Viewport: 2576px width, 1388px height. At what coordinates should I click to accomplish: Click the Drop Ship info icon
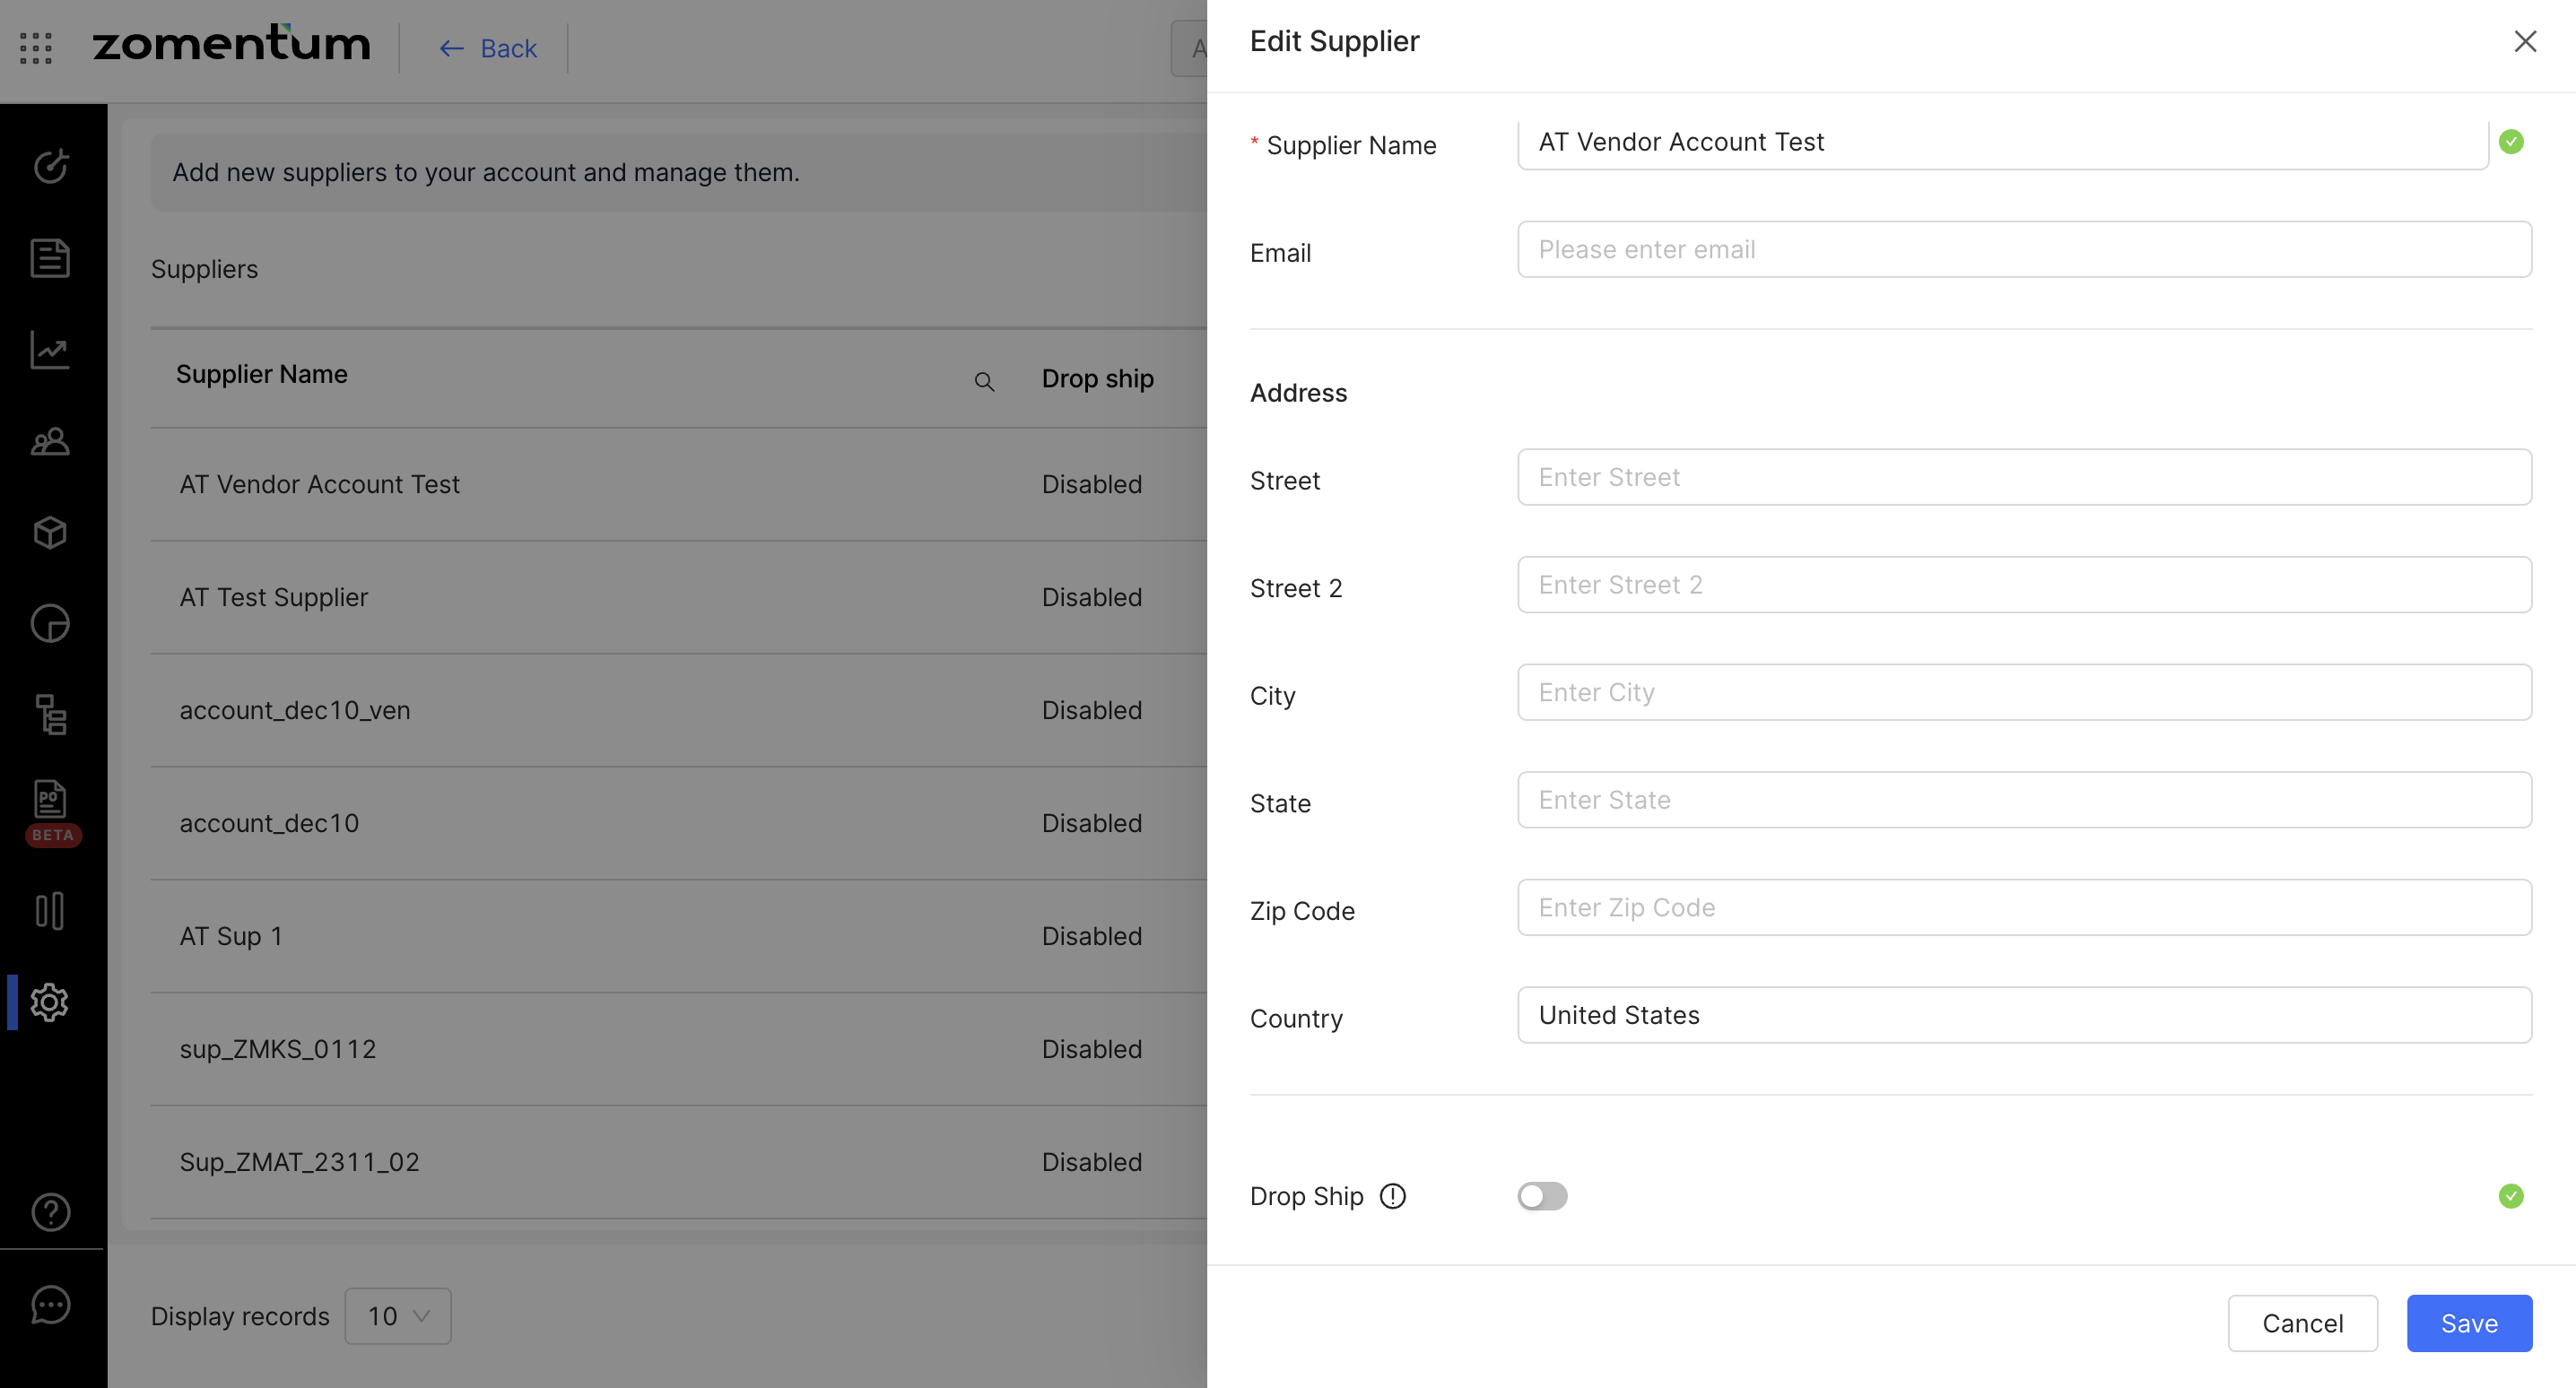tap(1393, 1196)
